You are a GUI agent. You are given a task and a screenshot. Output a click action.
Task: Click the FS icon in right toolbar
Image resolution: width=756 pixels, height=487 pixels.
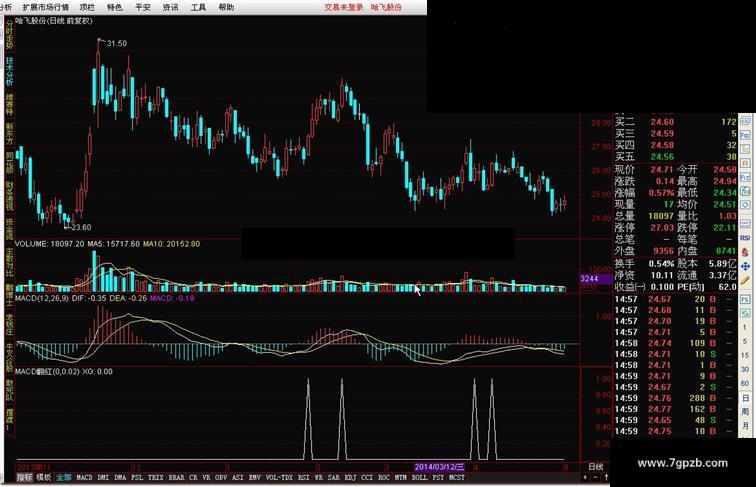click(x=745, y=299)
